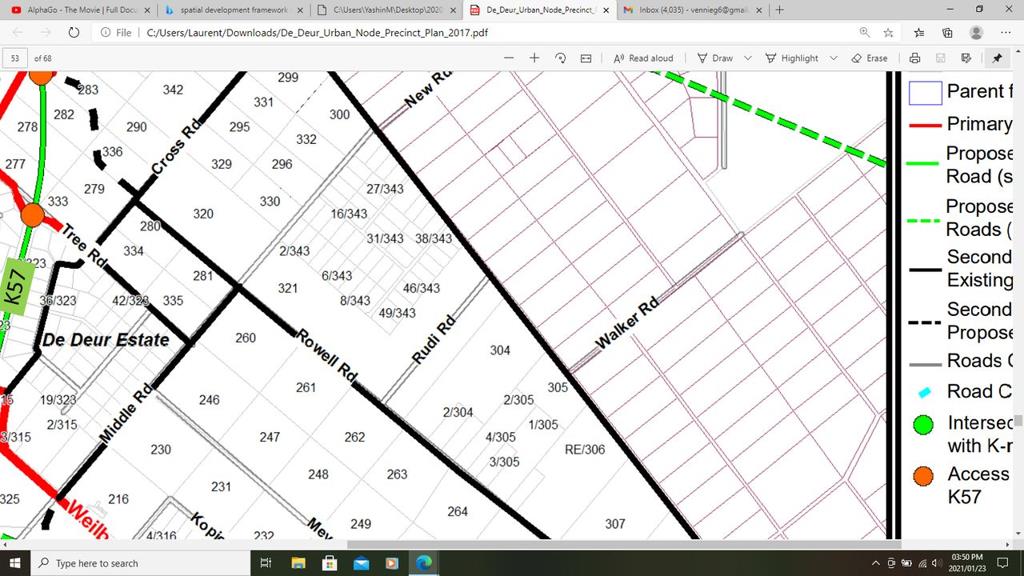Expand the Highlight color options arrow
Screen dimensions: 1024x576
[x=833, y=58]
